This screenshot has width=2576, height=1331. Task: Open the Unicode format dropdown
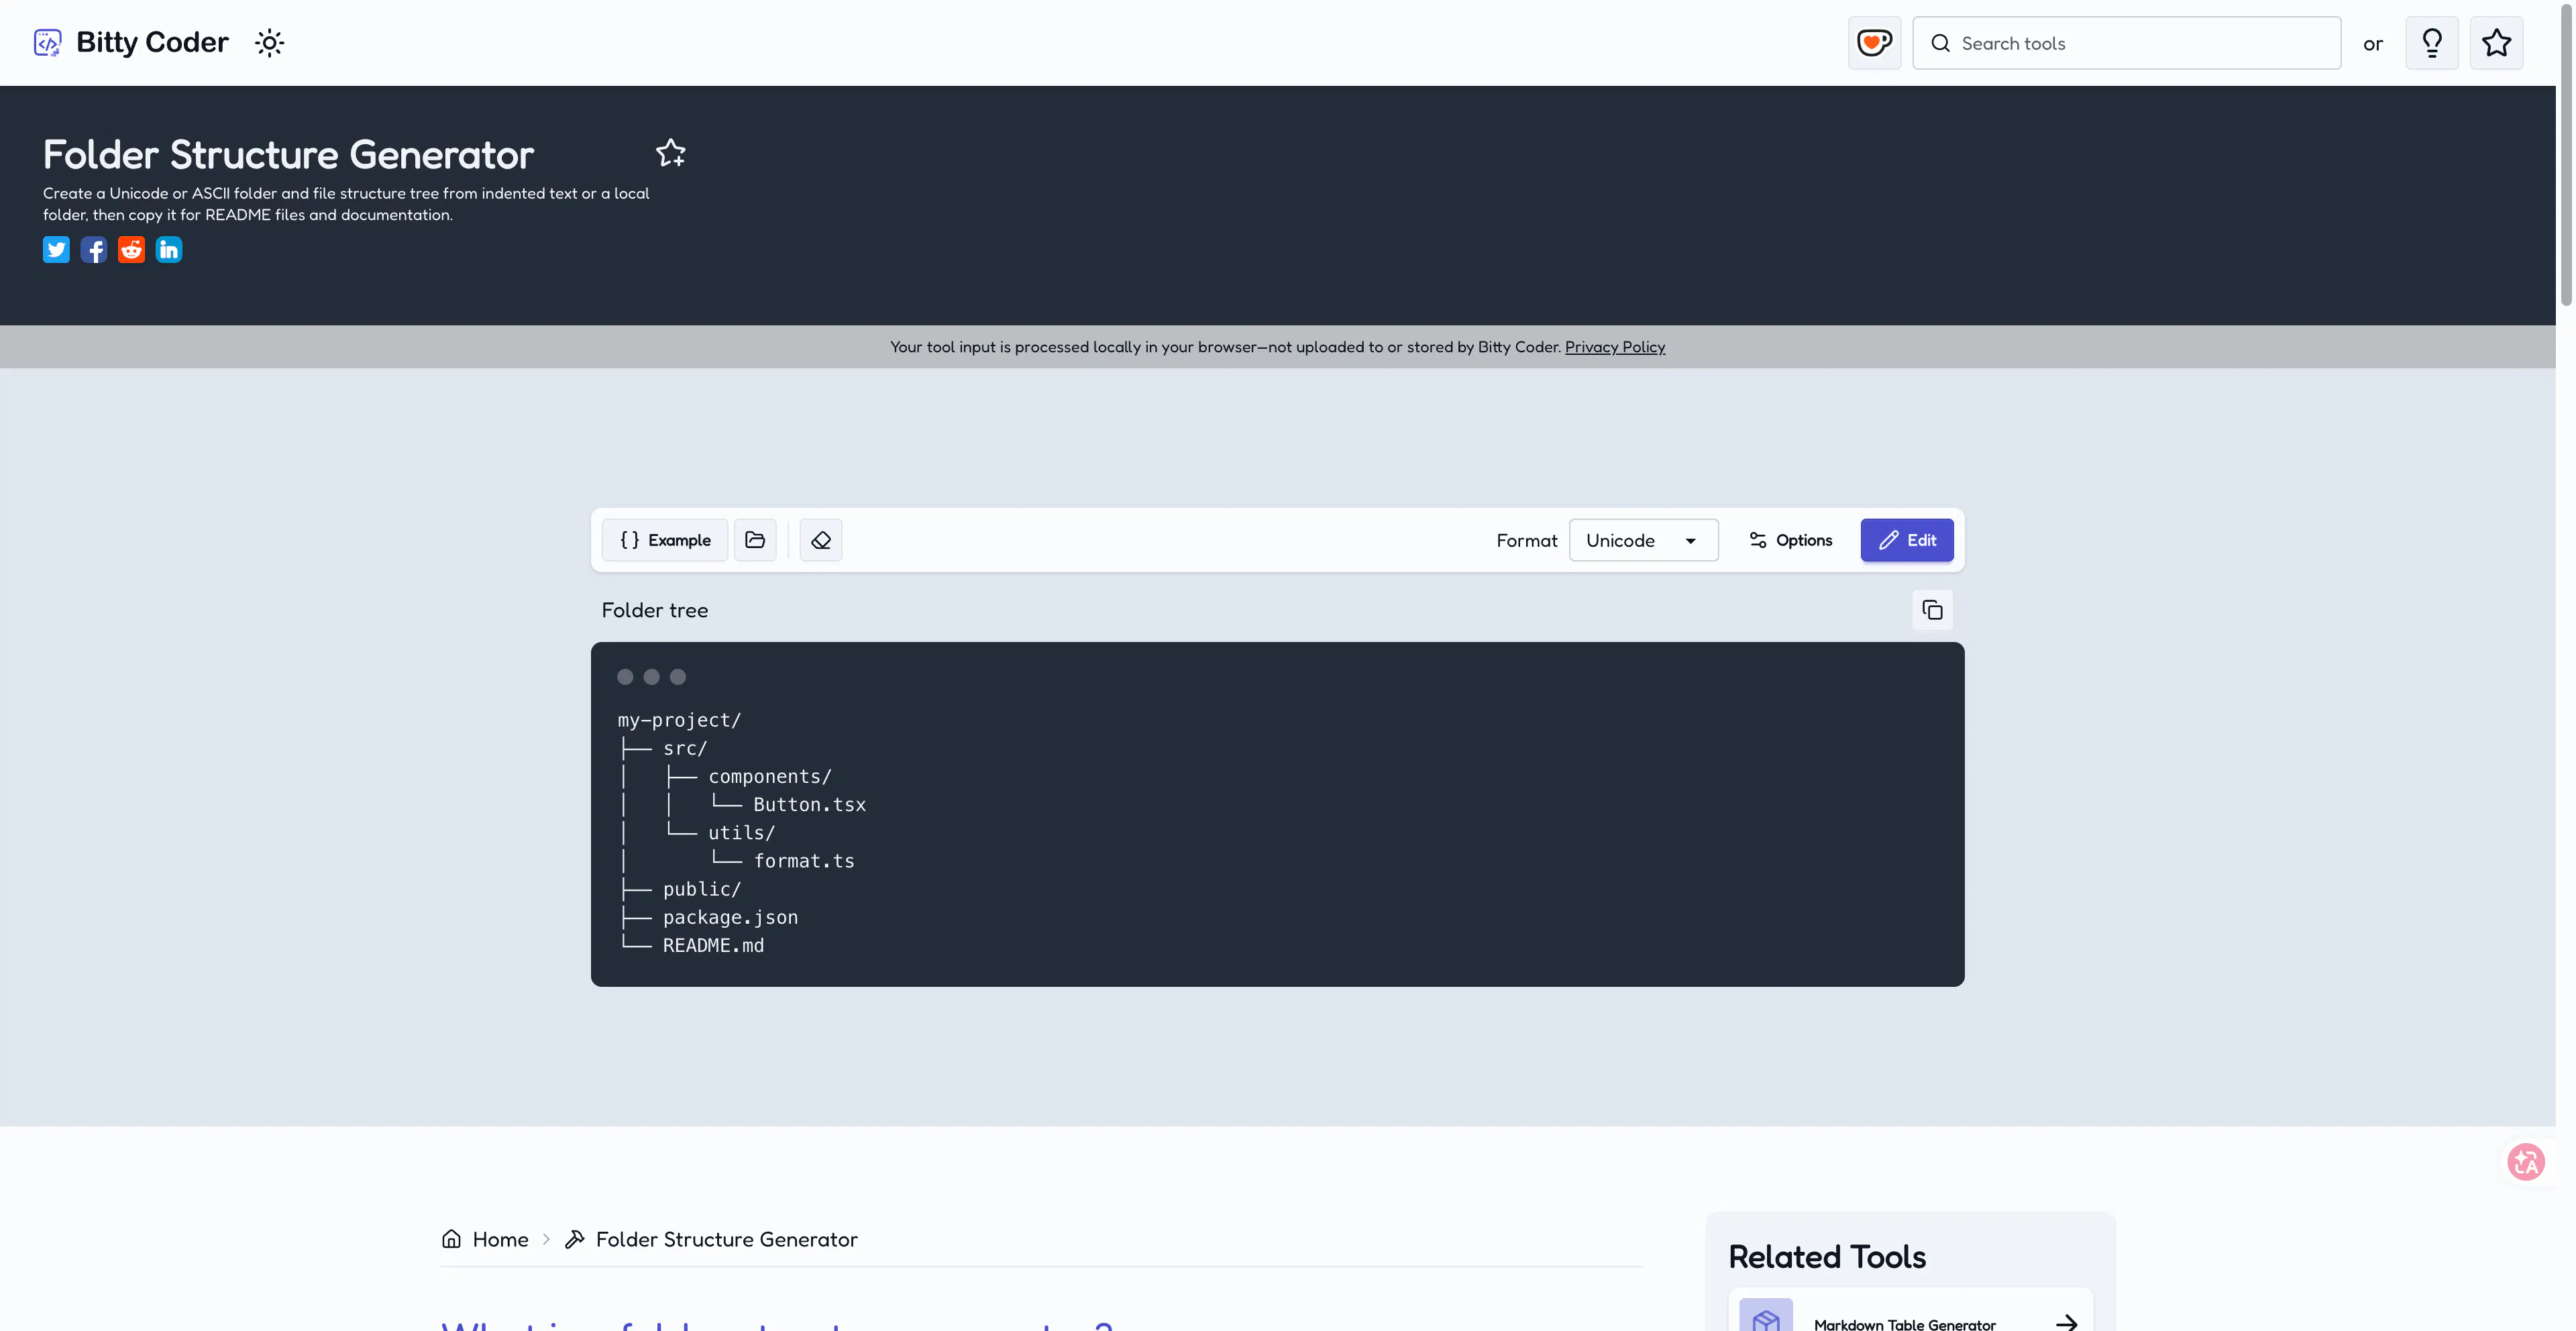(1643, 540)
